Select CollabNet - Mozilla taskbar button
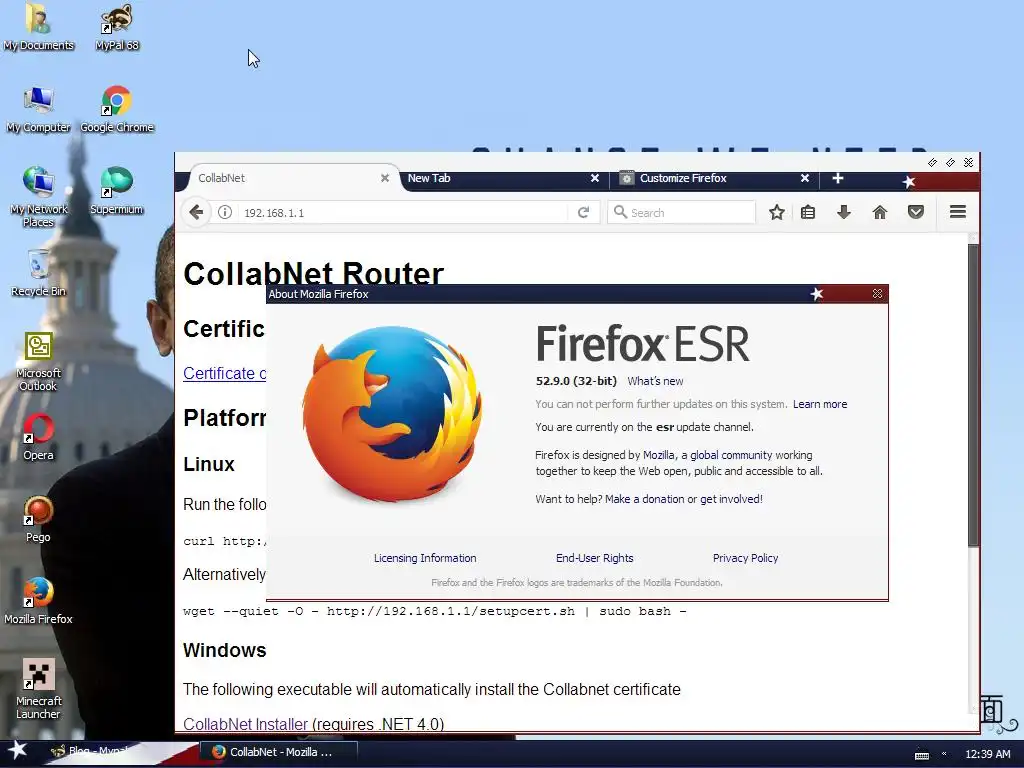1024x768 pixels. pyautogui.click(x=279, y=752)
